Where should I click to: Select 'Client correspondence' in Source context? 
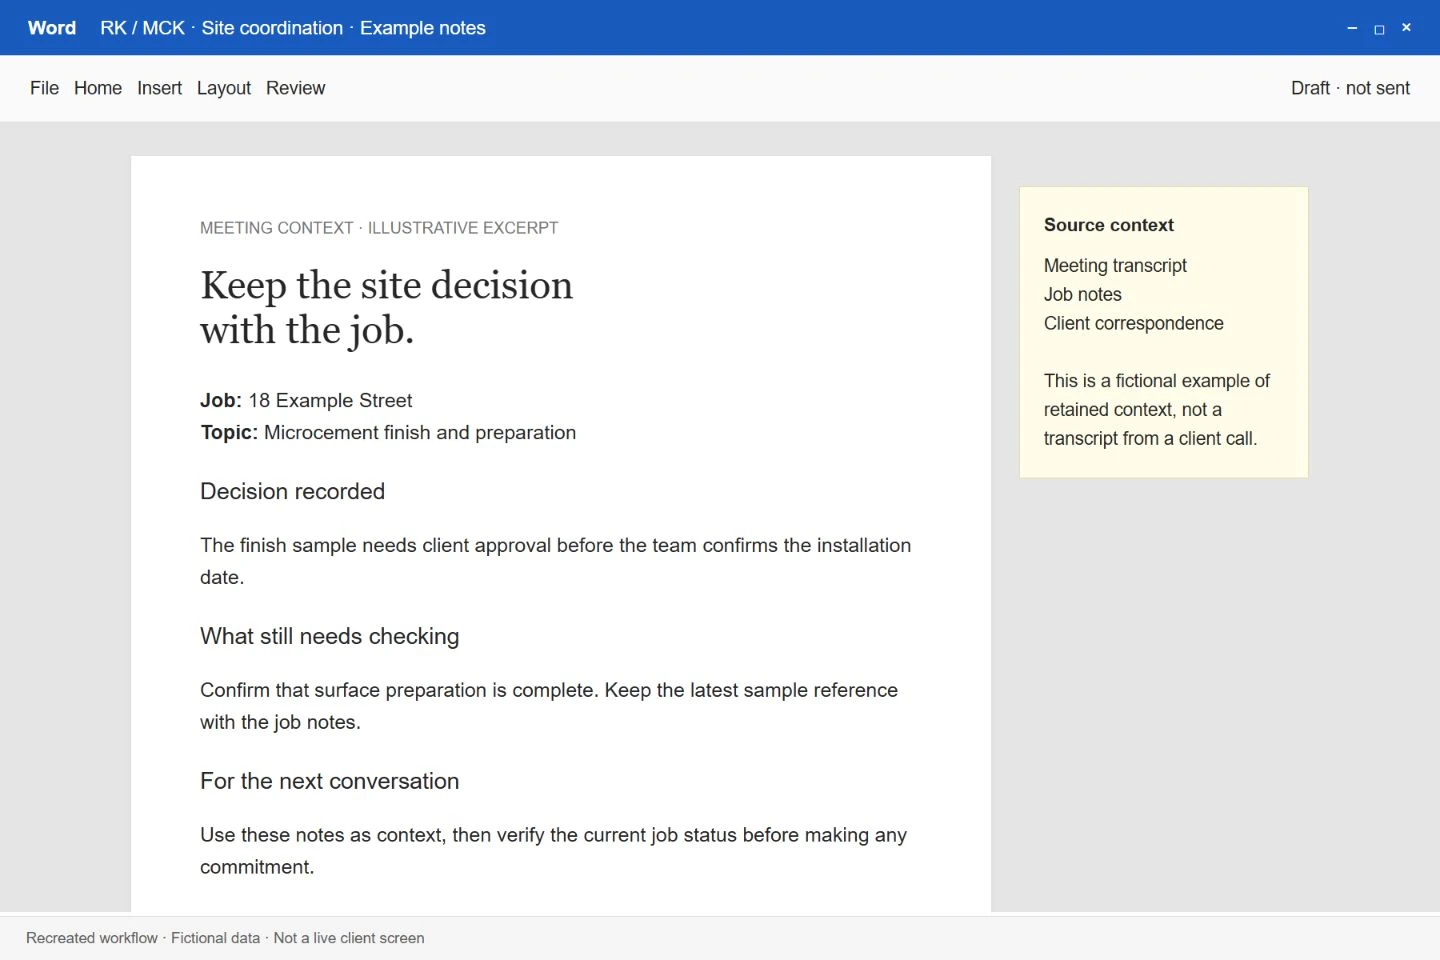tap(1134, 323)
